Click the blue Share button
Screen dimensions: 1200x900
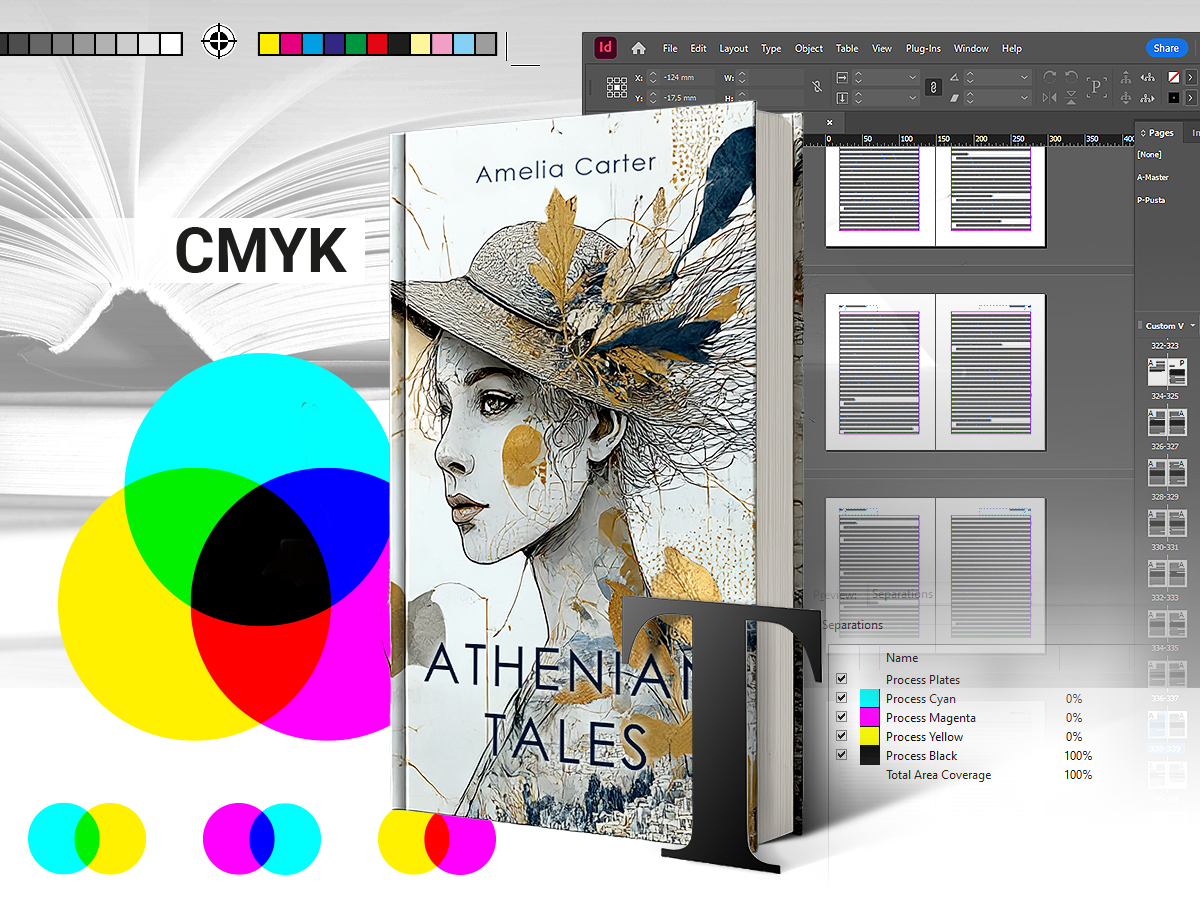pos(1167,48)
